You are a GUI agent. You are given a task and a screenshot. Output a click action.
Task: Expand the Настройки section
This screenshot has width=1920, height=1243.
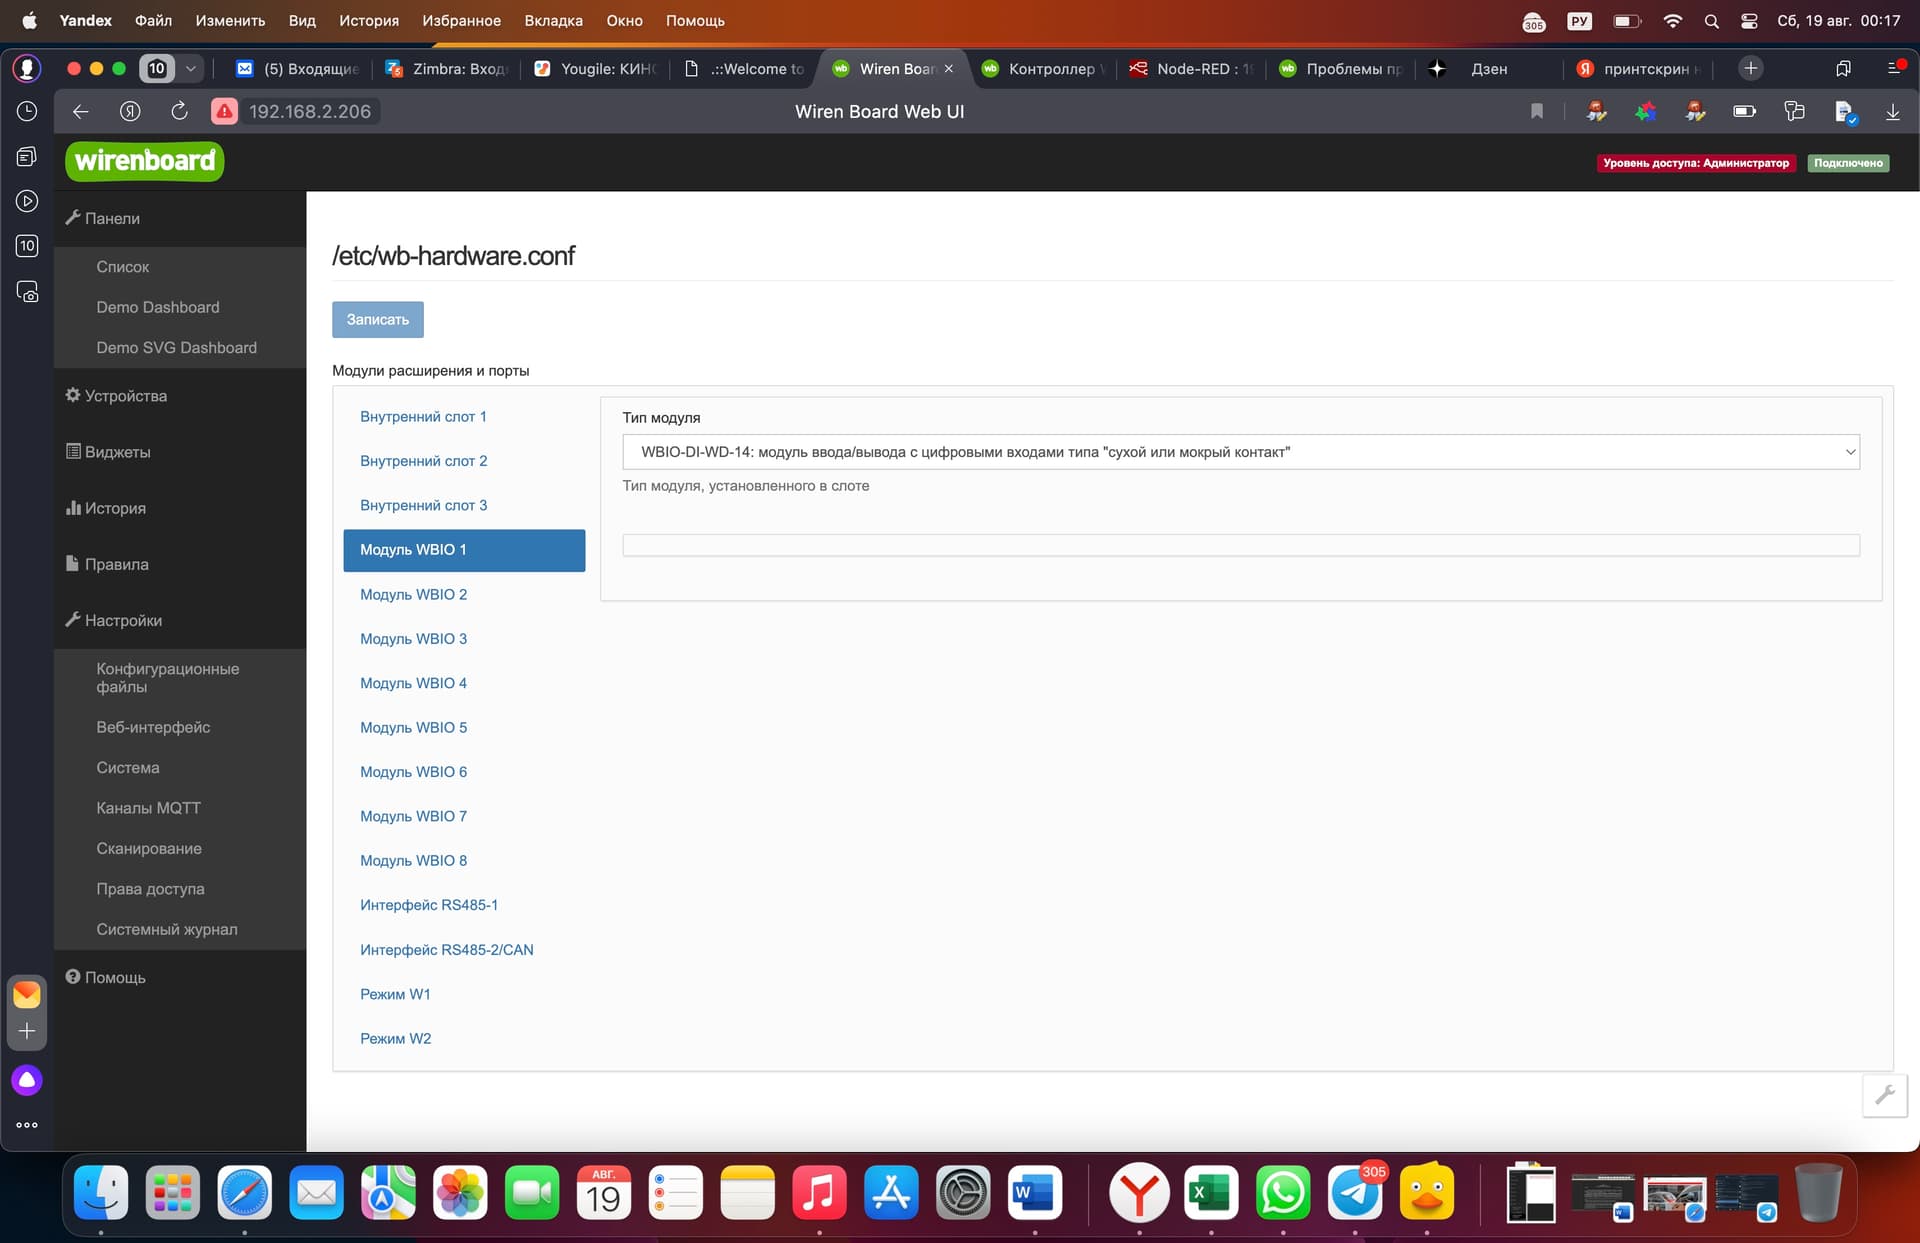coord(113,620)
